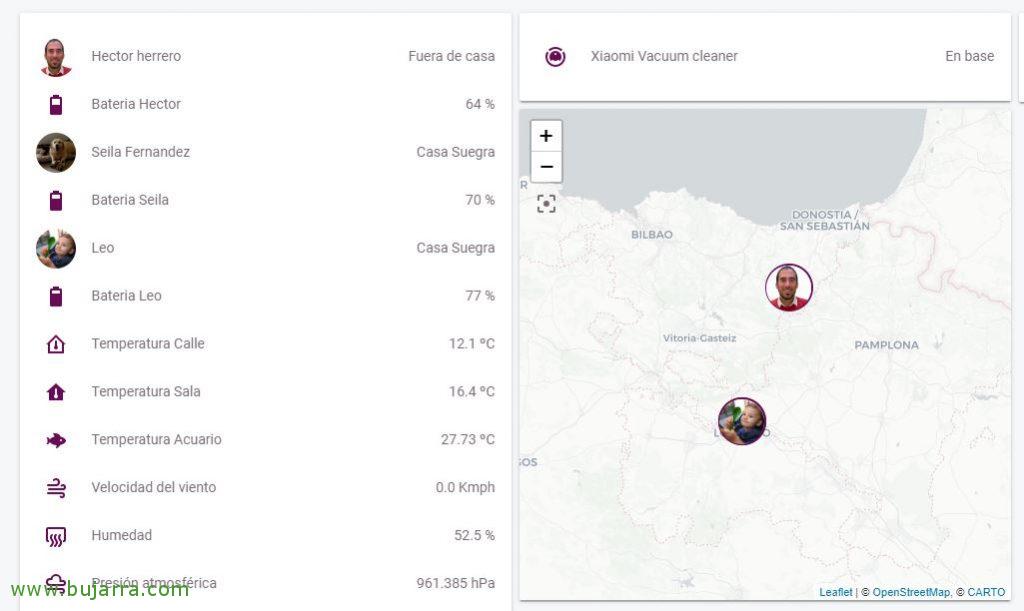This screenshot has height=611, width=1024.
Task: Select the Bateria Seila battery icon
Action: [x=56, y=200]
